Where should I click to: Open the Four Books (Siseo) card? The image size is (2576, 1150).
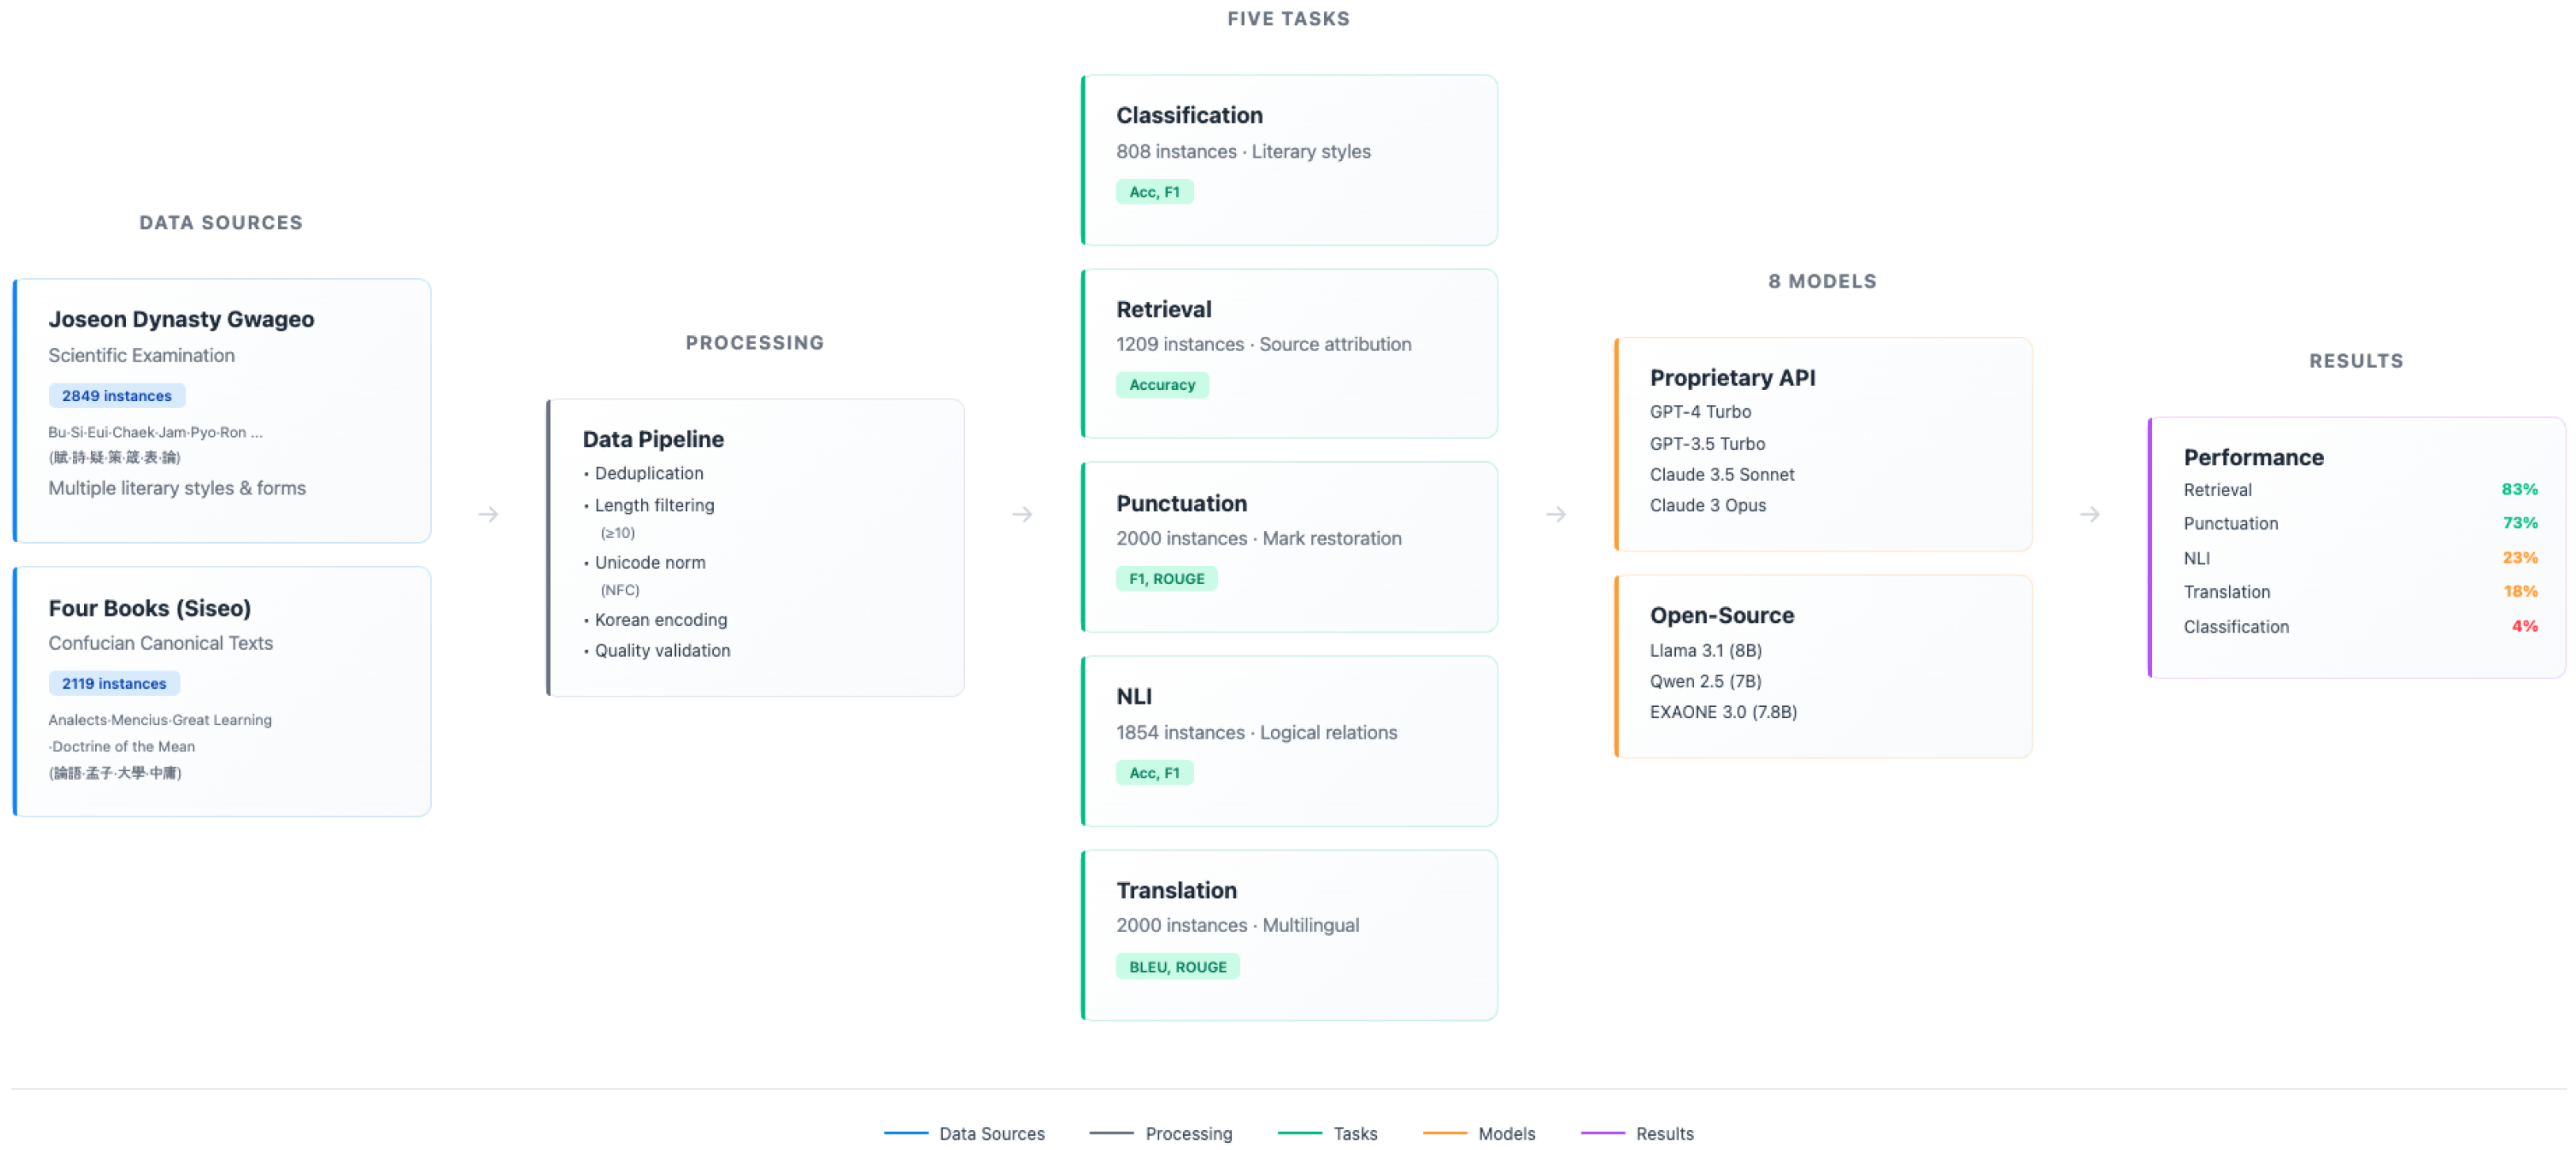tap(150, 608)
